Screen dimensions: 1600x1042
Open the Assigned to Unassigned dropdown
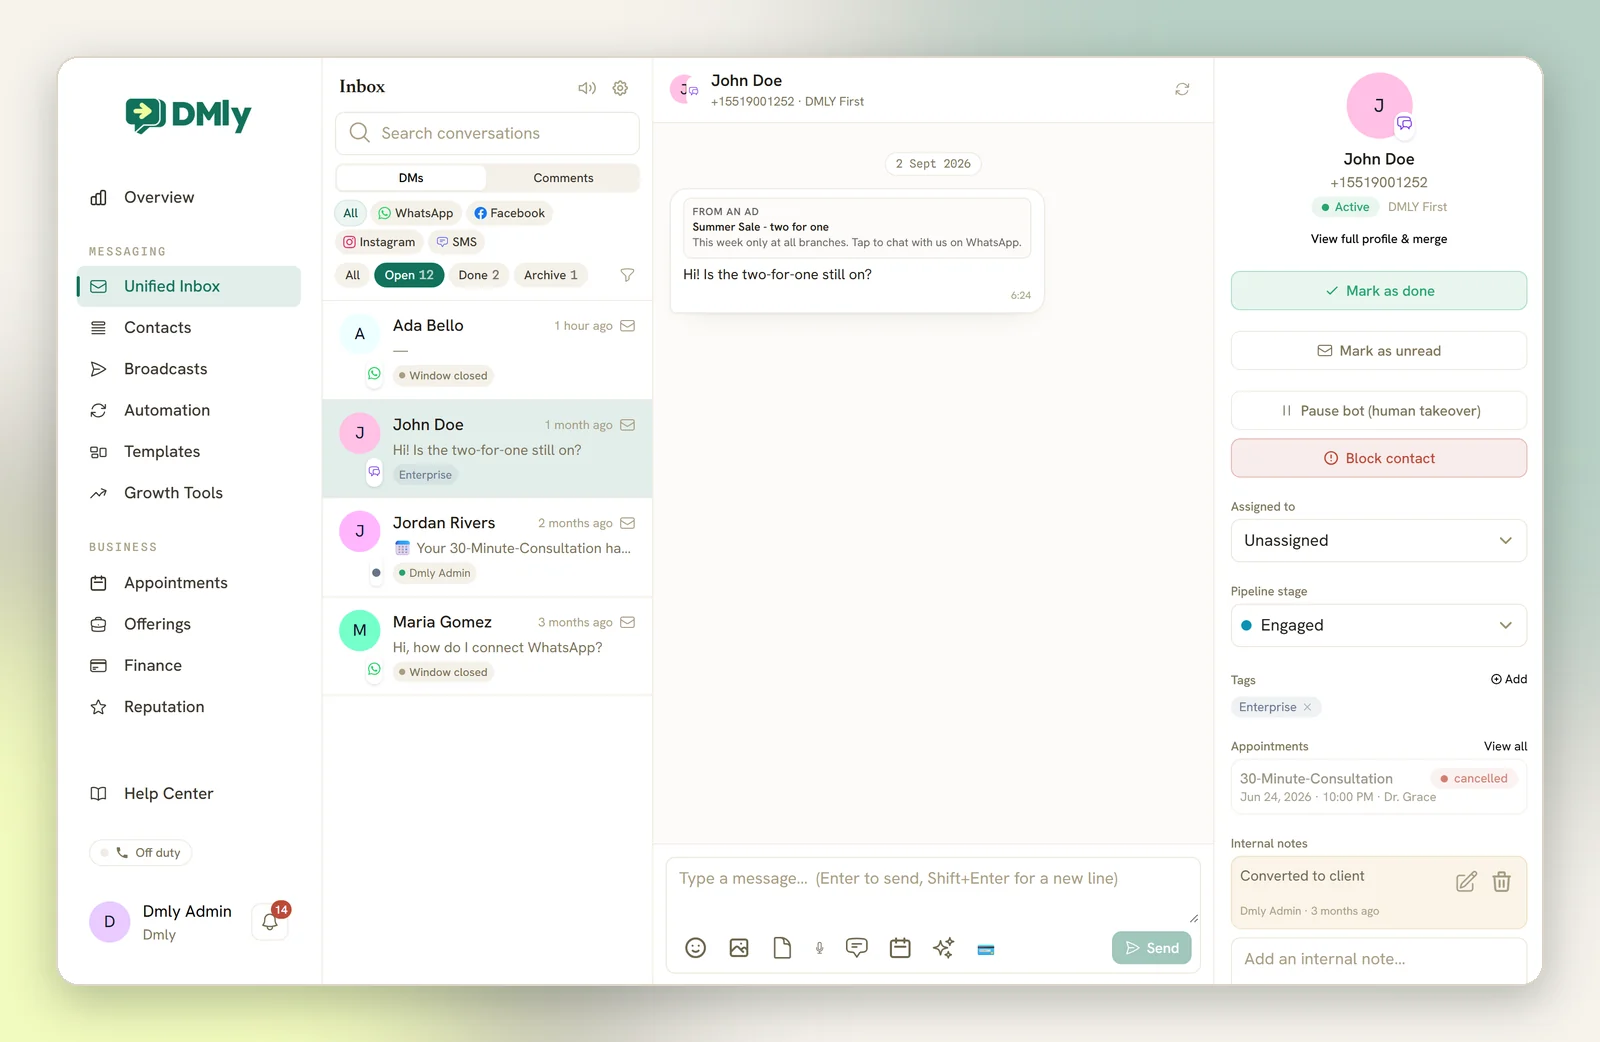click(1378, 541)
